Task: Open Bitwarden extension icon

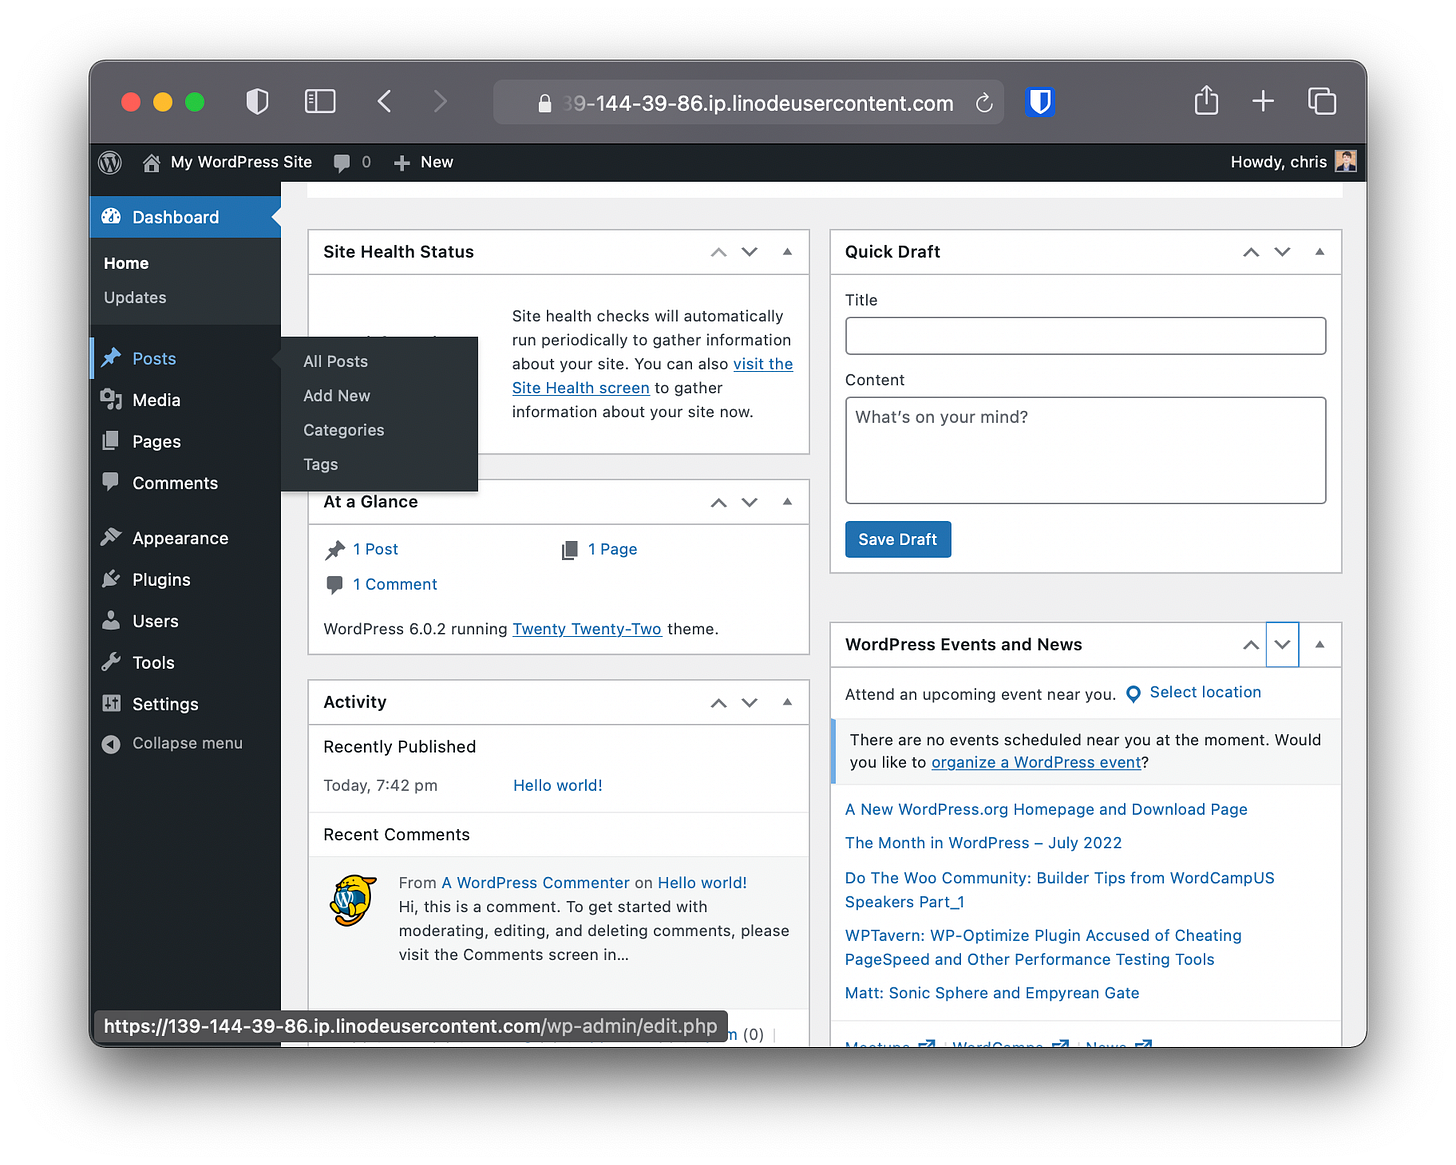Action: 1040,102
